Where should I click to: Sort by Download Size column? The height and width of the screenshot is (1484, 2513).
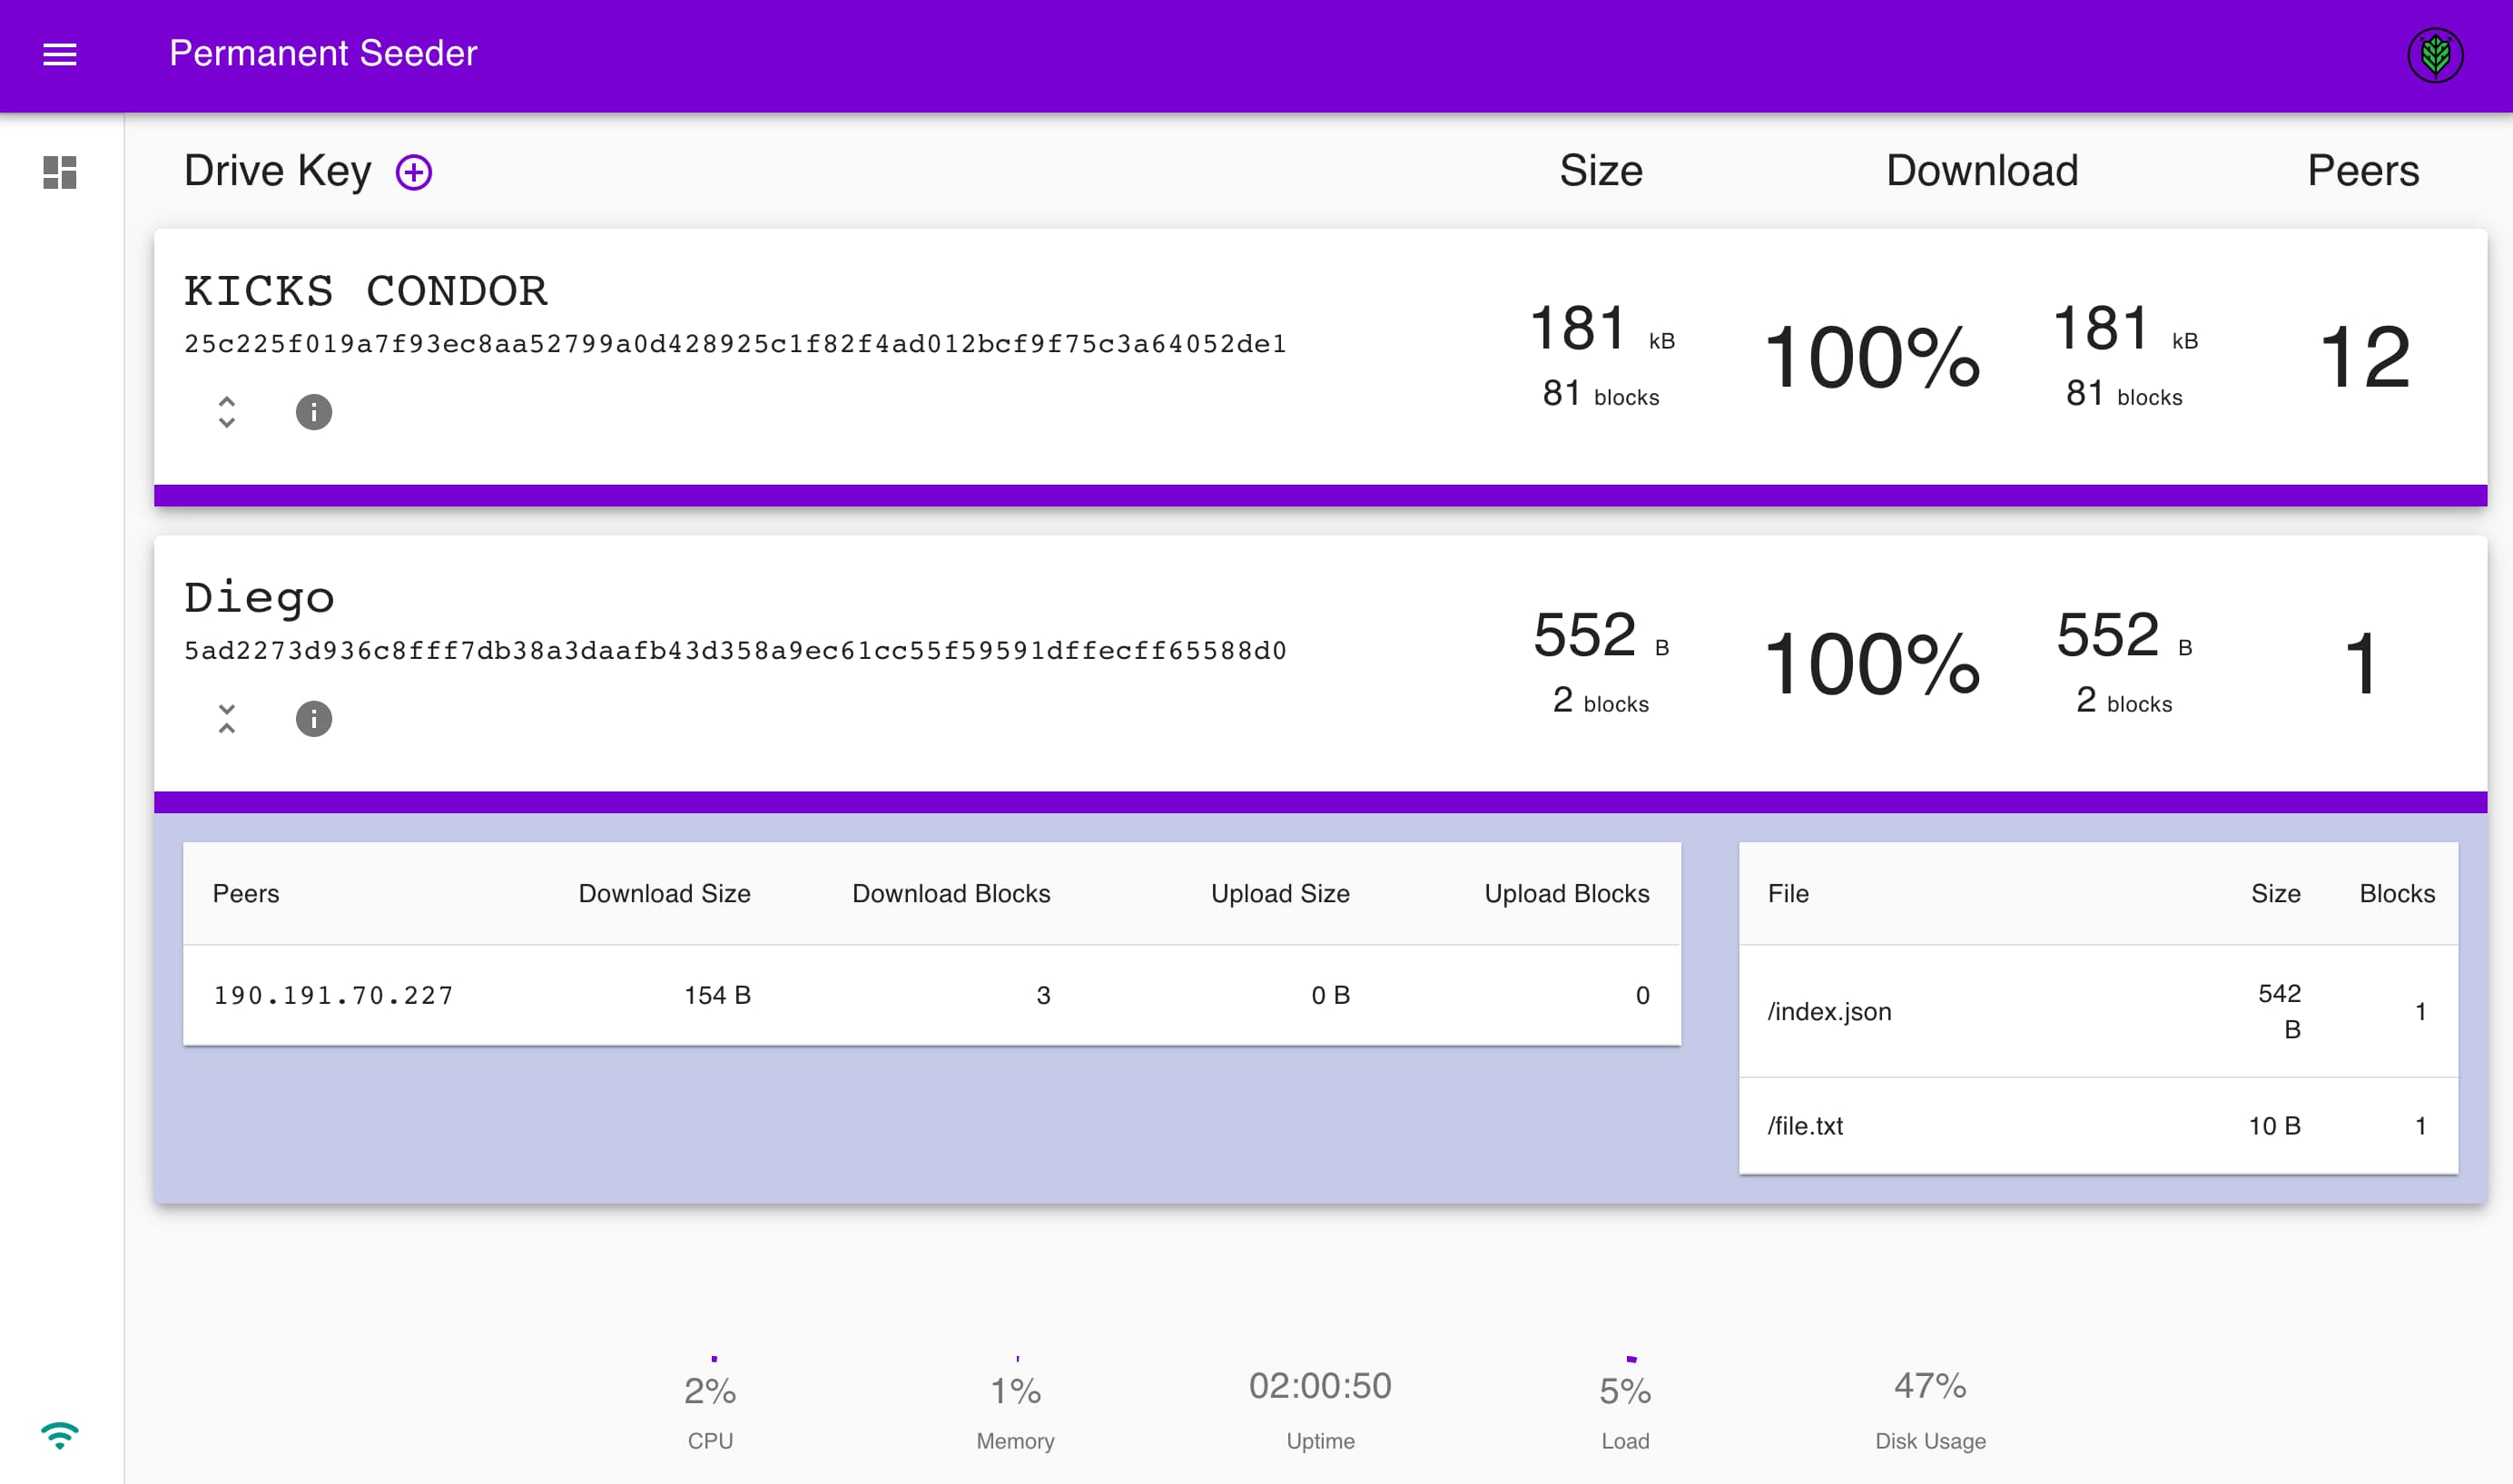pos(664,893)
